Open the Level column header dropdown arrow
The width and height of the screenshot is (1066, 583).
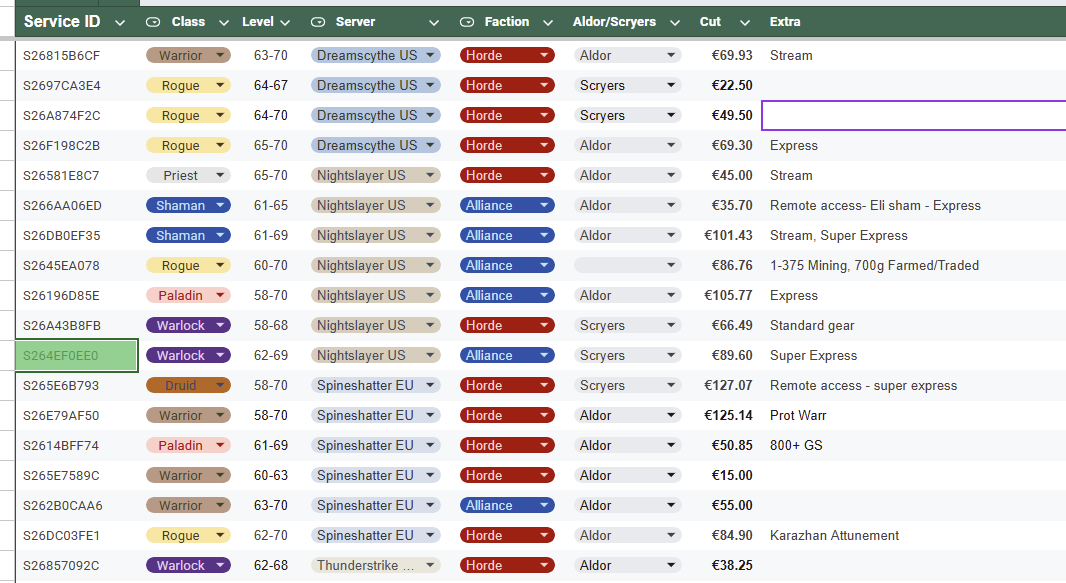coord(285,22)
